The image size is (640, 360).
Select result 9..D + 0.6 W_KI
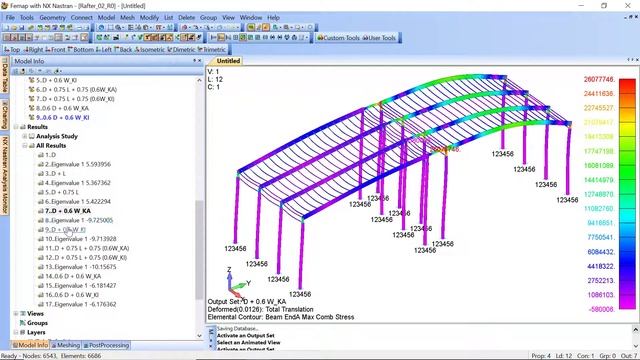click(65, 230)
